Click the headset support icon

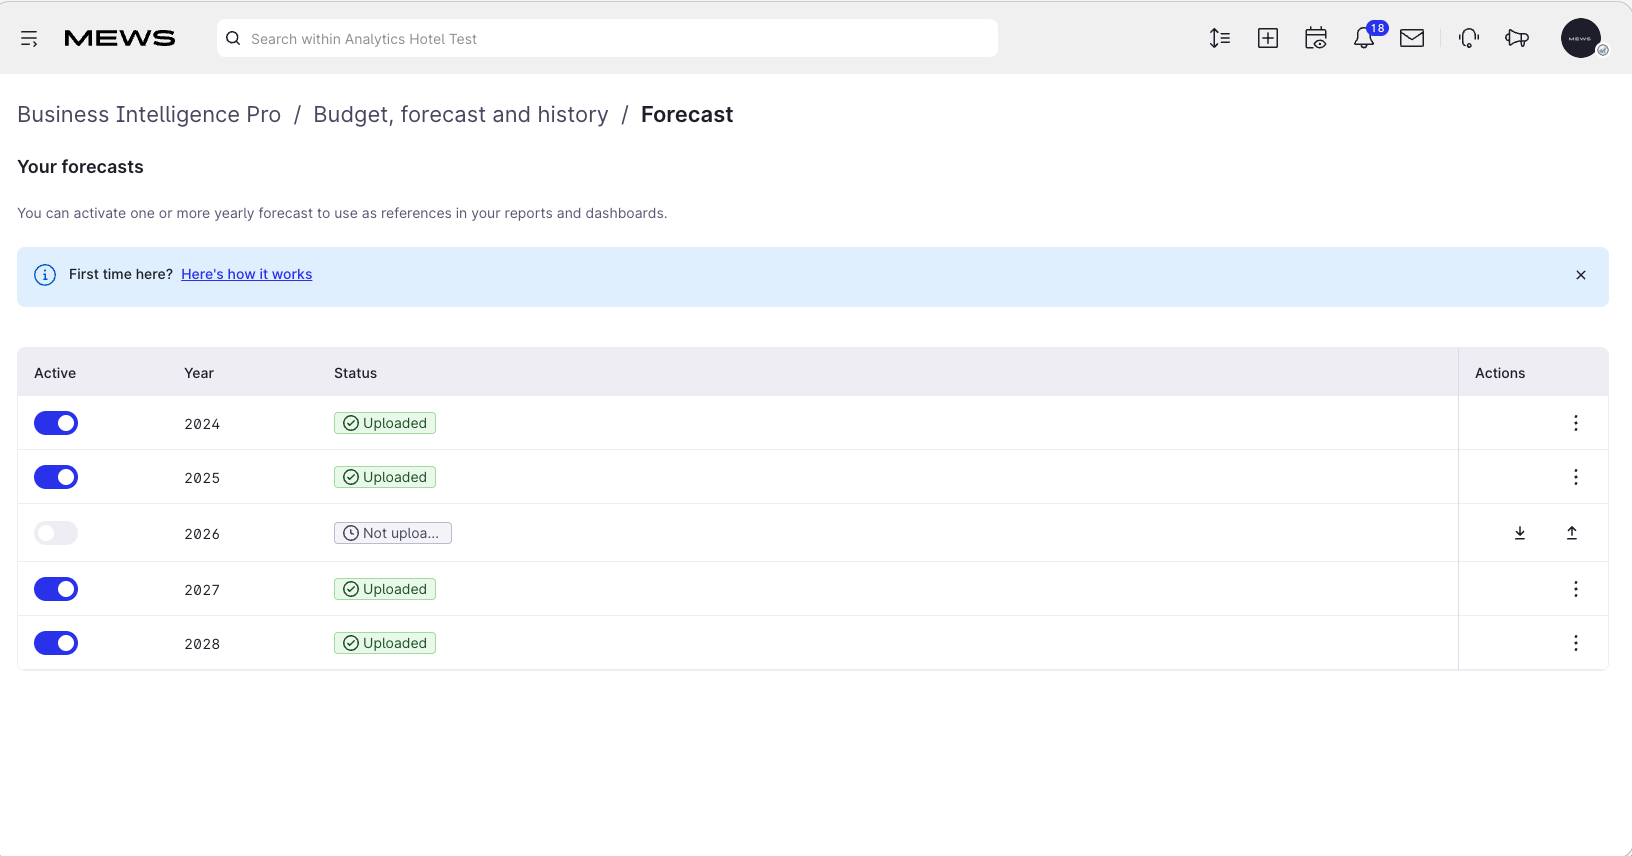1469,38
